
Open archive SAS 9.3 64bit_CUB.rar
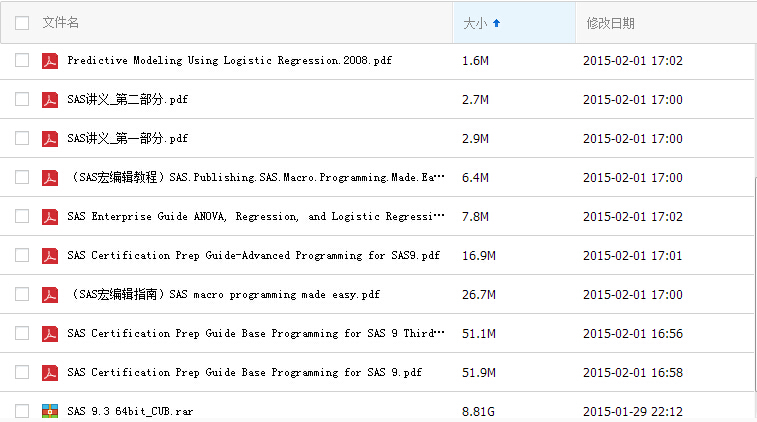tap(130, 411)
